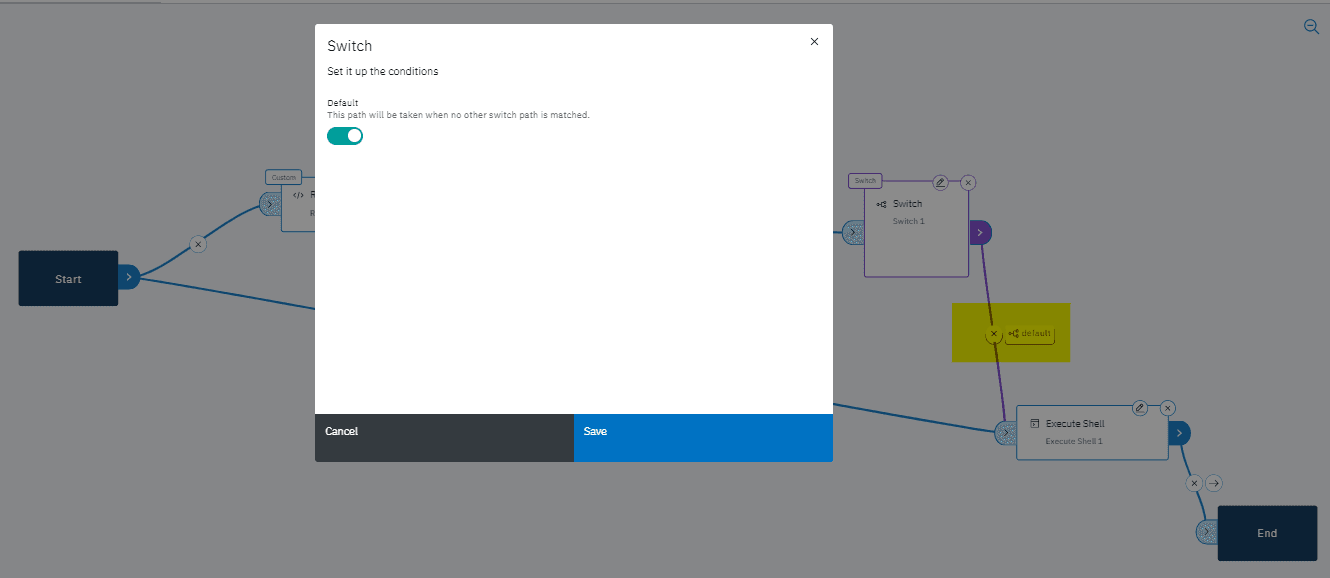Click the branch icon inside Switch node
This screenshot has height=578, width=1330.
pos(881,204)
